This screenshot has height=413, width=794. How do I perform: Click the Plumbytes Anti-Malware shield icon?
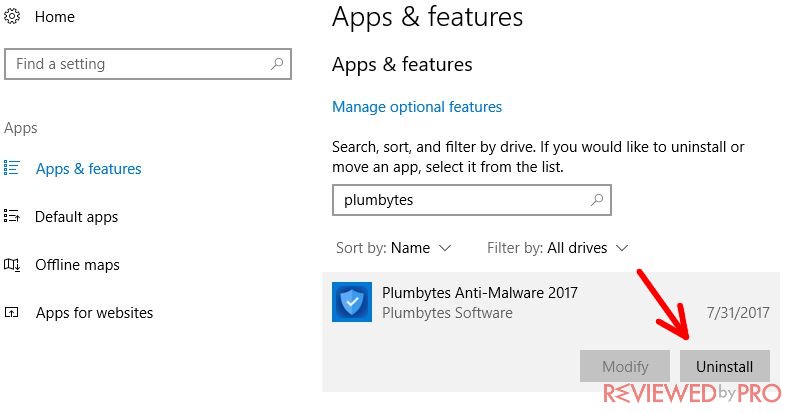click(x=352, y=302)
